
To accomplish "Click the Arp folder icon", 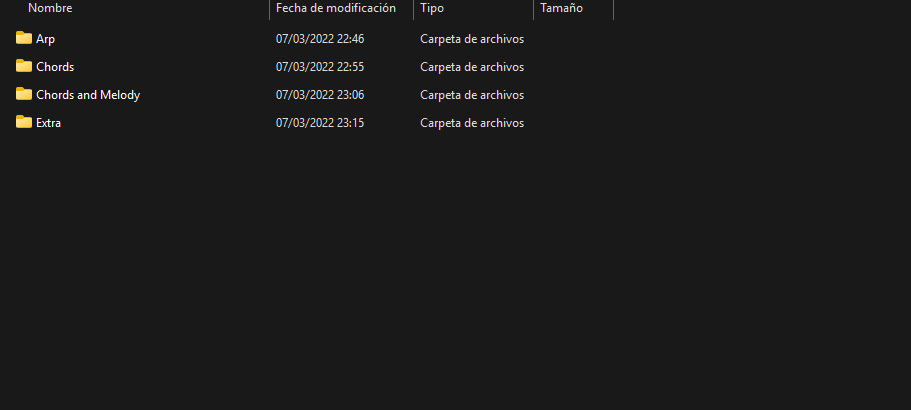I will coord(24,38).
